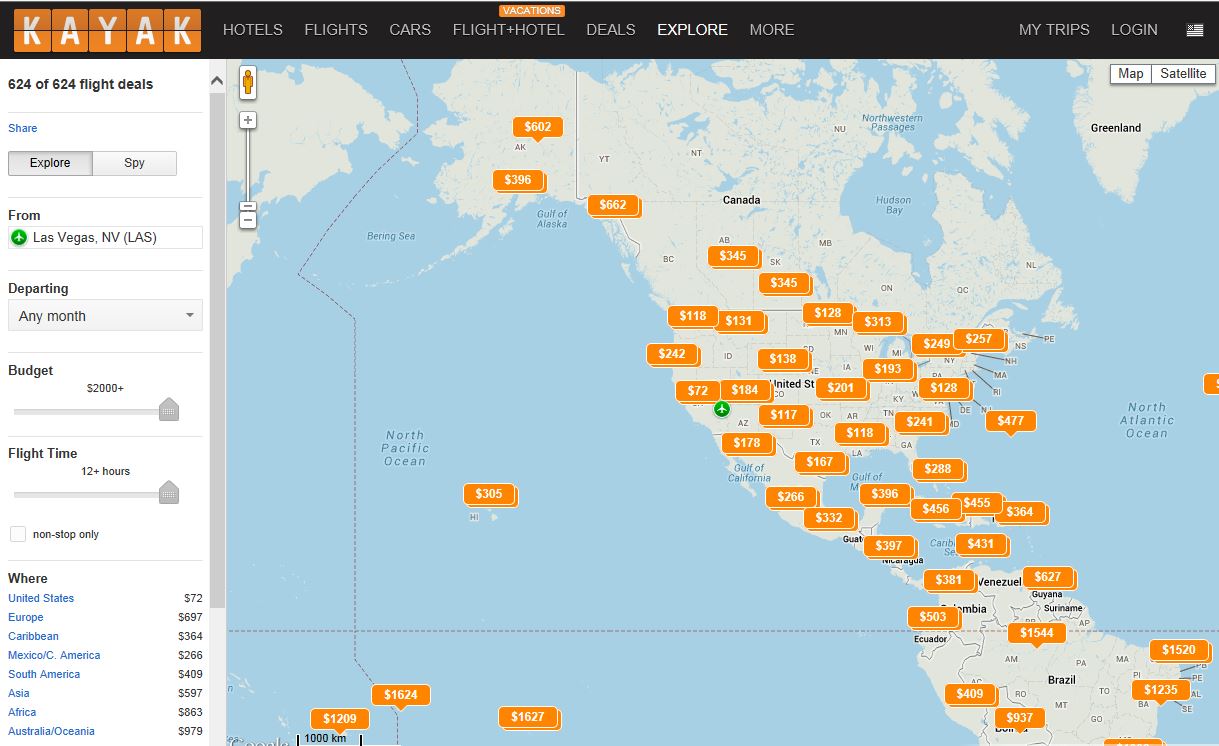The width and height of the screenshot is (1219, 746).
Task: Click the KAYAK logo
Action: pyautogui.click(x=107, y=30)
